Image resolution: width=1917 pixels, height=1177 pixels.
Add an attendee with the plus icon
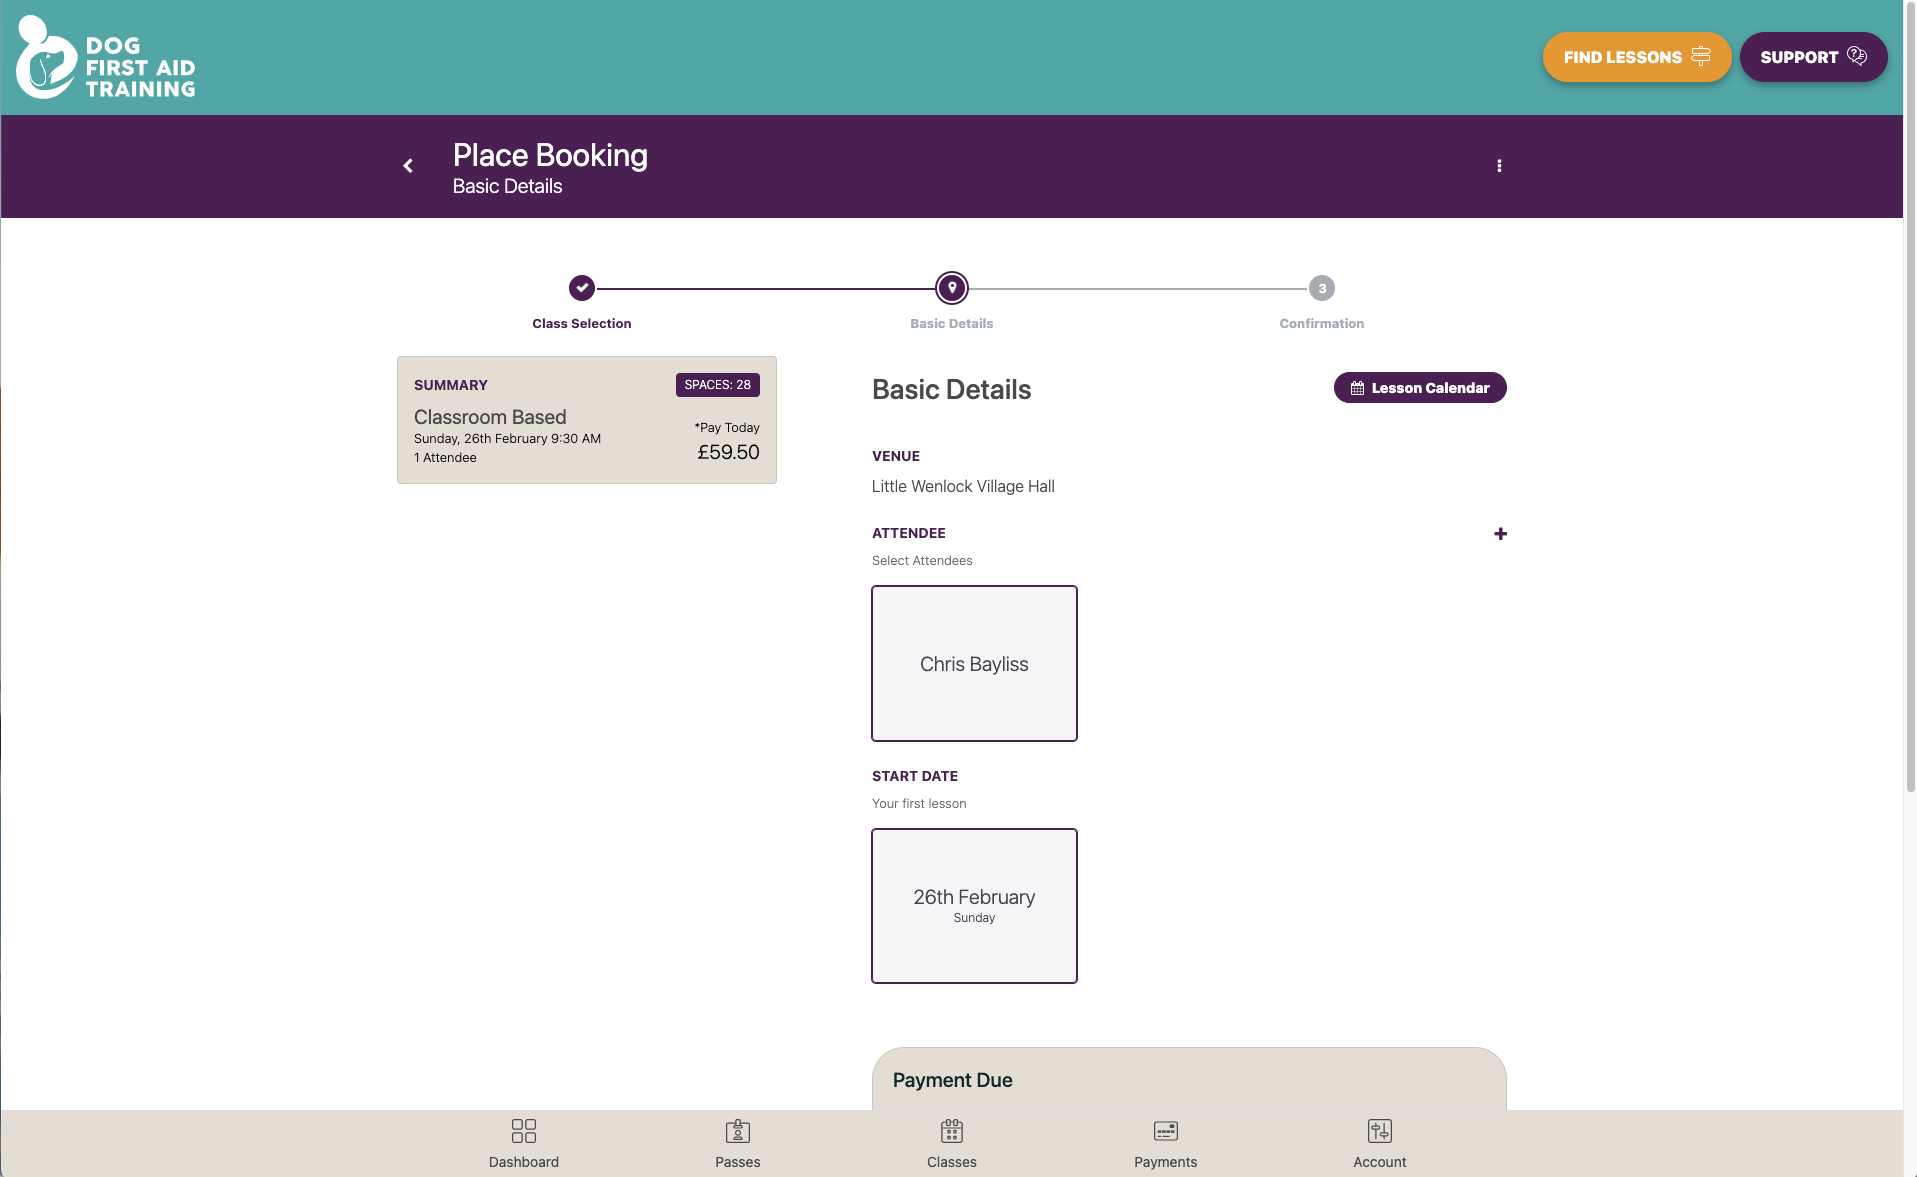(x=1500, y=534)
